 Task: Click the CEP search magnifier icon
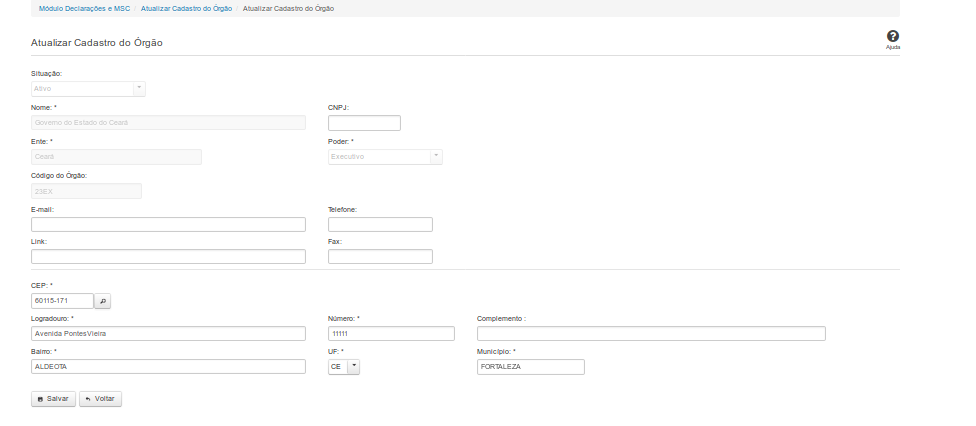(103, 300)
